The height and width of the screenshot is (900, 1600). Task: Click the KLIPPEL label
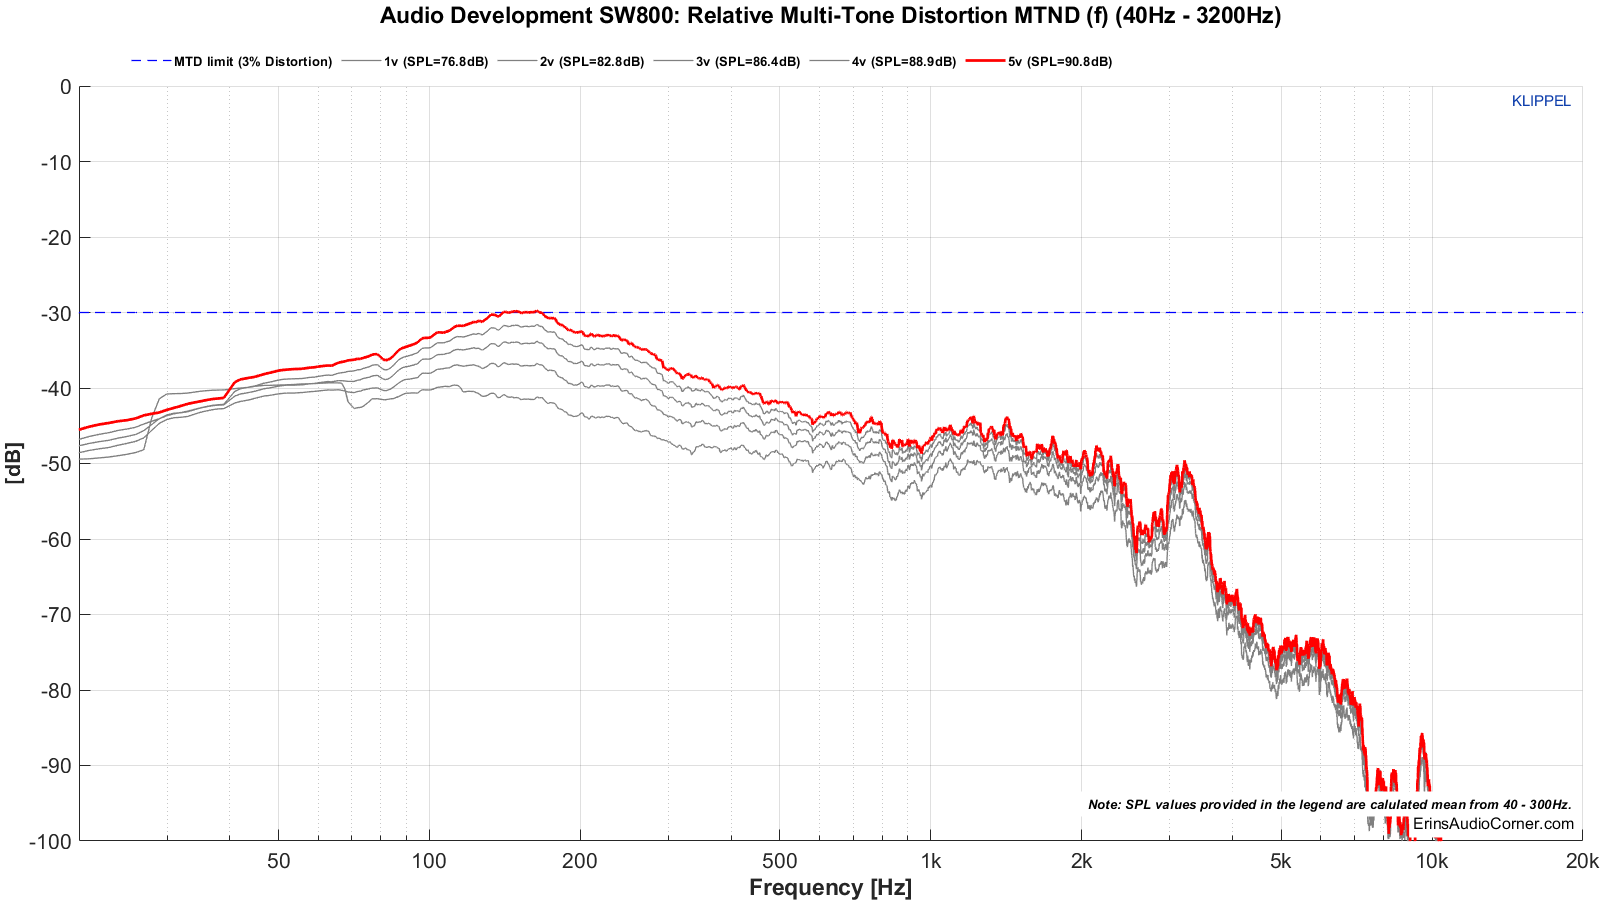click(x=1541, y=101)
